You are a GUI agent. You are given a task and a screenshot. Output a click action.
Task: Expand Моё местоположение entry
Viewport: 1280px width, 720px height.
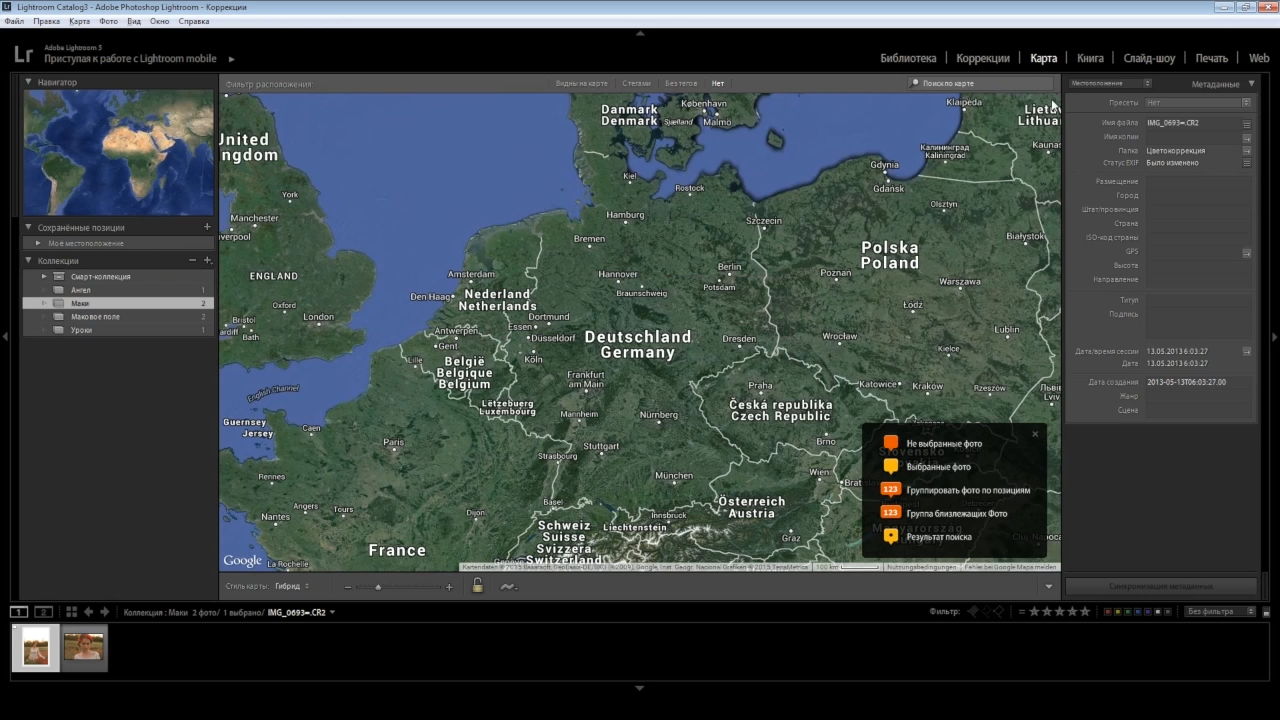pyautogui.click(x=38, y=243)
